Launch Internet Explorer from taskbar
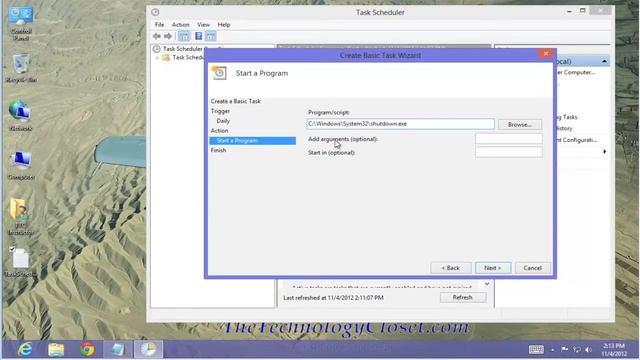Screen dimensions: 640x360 [x=25, y=349]
